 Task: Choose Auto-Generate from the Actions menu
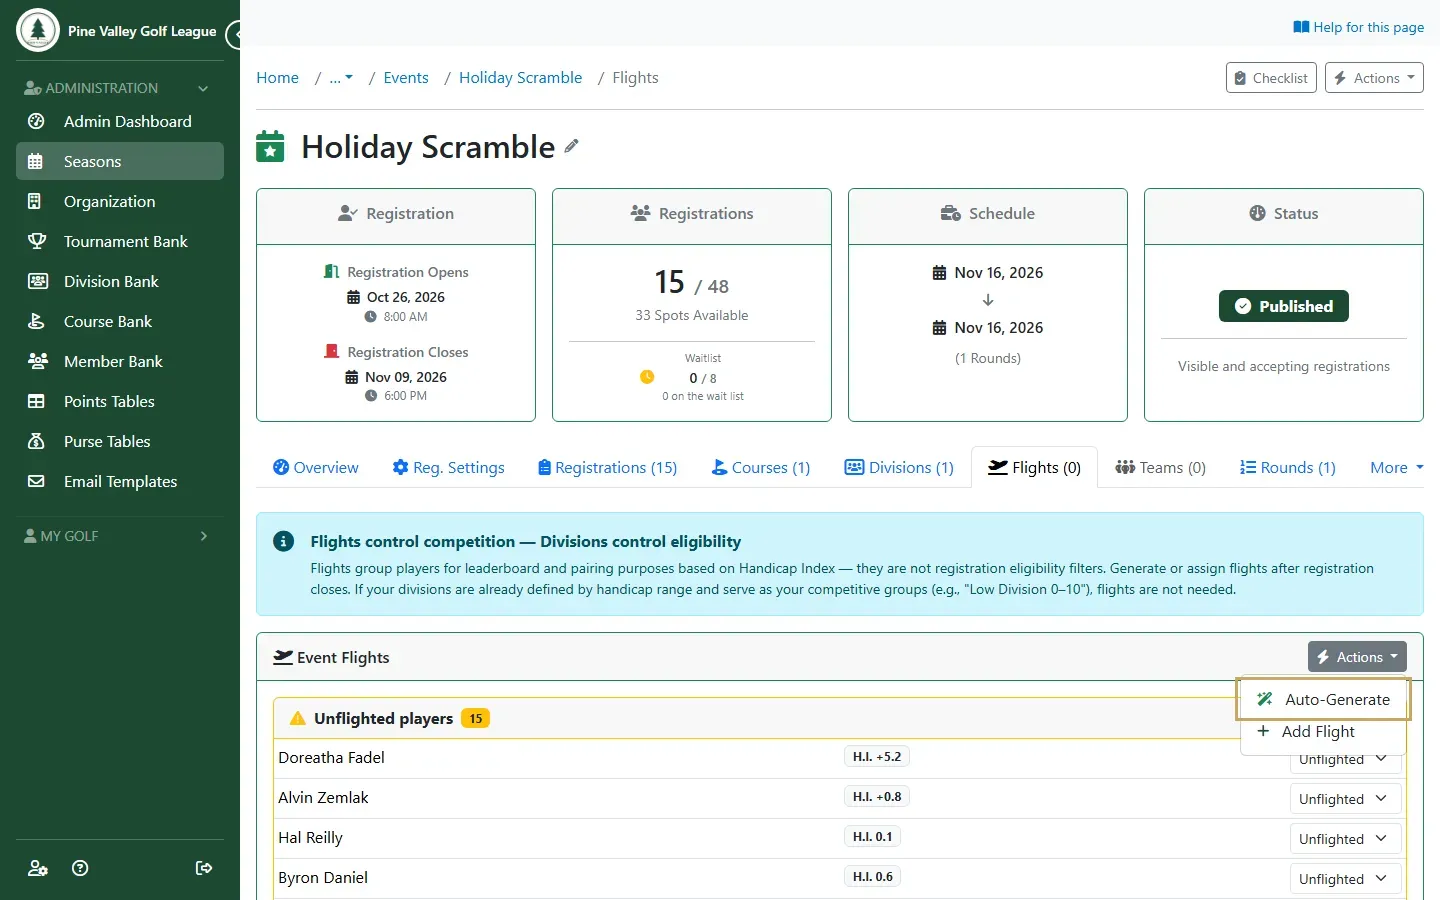tap(1323, 699)
